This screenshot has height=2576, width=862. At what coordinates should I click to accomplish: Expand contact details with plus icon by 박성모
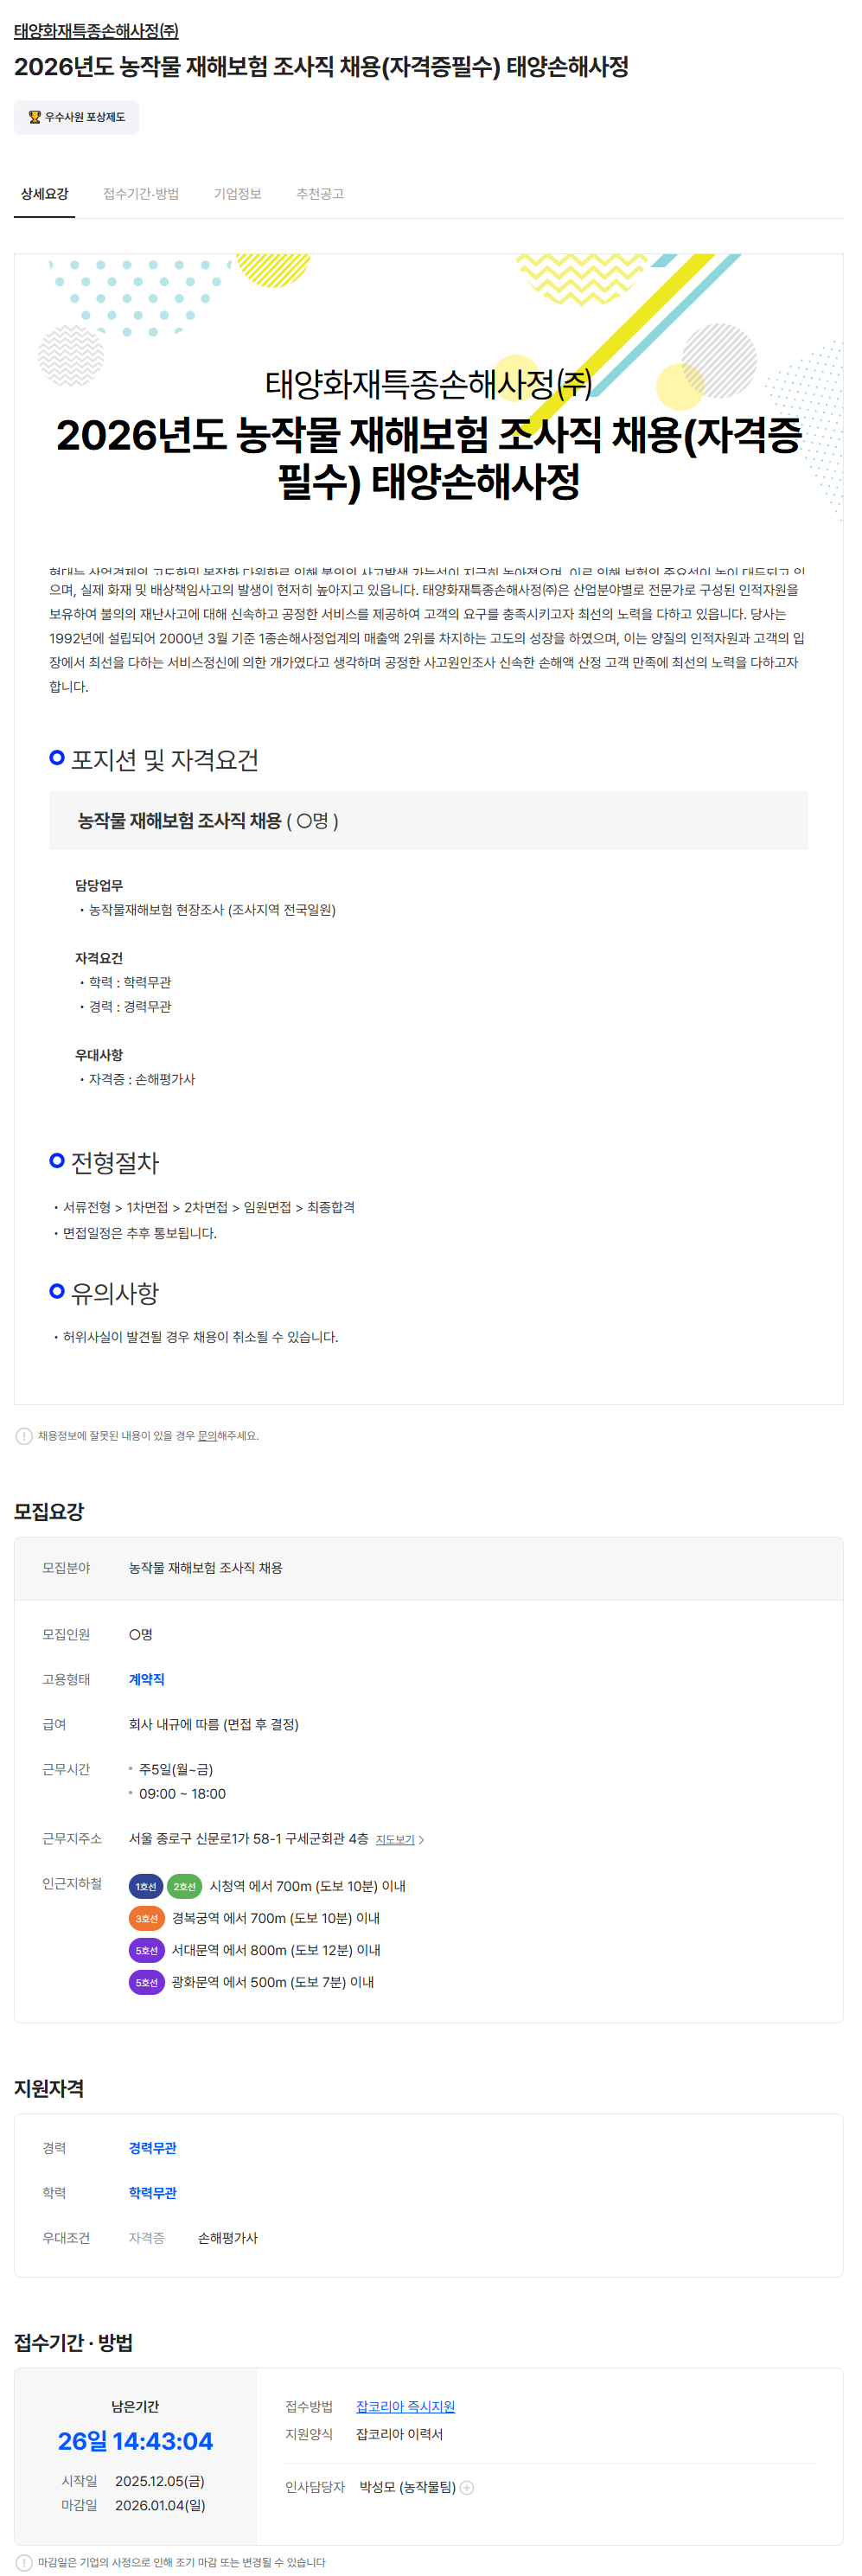point(467,2487)
